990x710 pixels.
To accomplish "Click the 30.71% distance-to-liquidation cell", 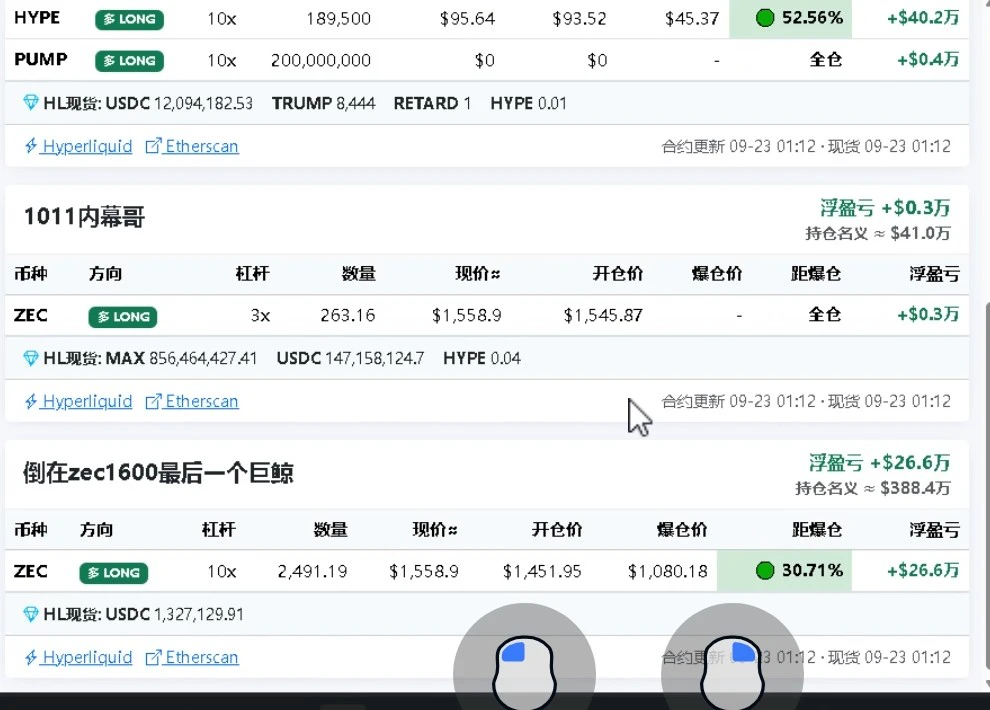I will tap(784, 571).
